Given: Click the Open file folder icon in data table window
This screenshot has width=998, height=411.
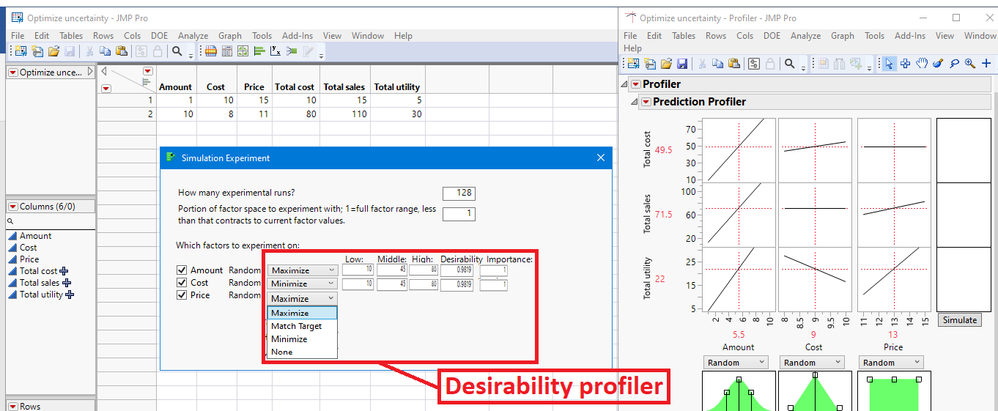Looking at the screenshot, I should point(53,52).
